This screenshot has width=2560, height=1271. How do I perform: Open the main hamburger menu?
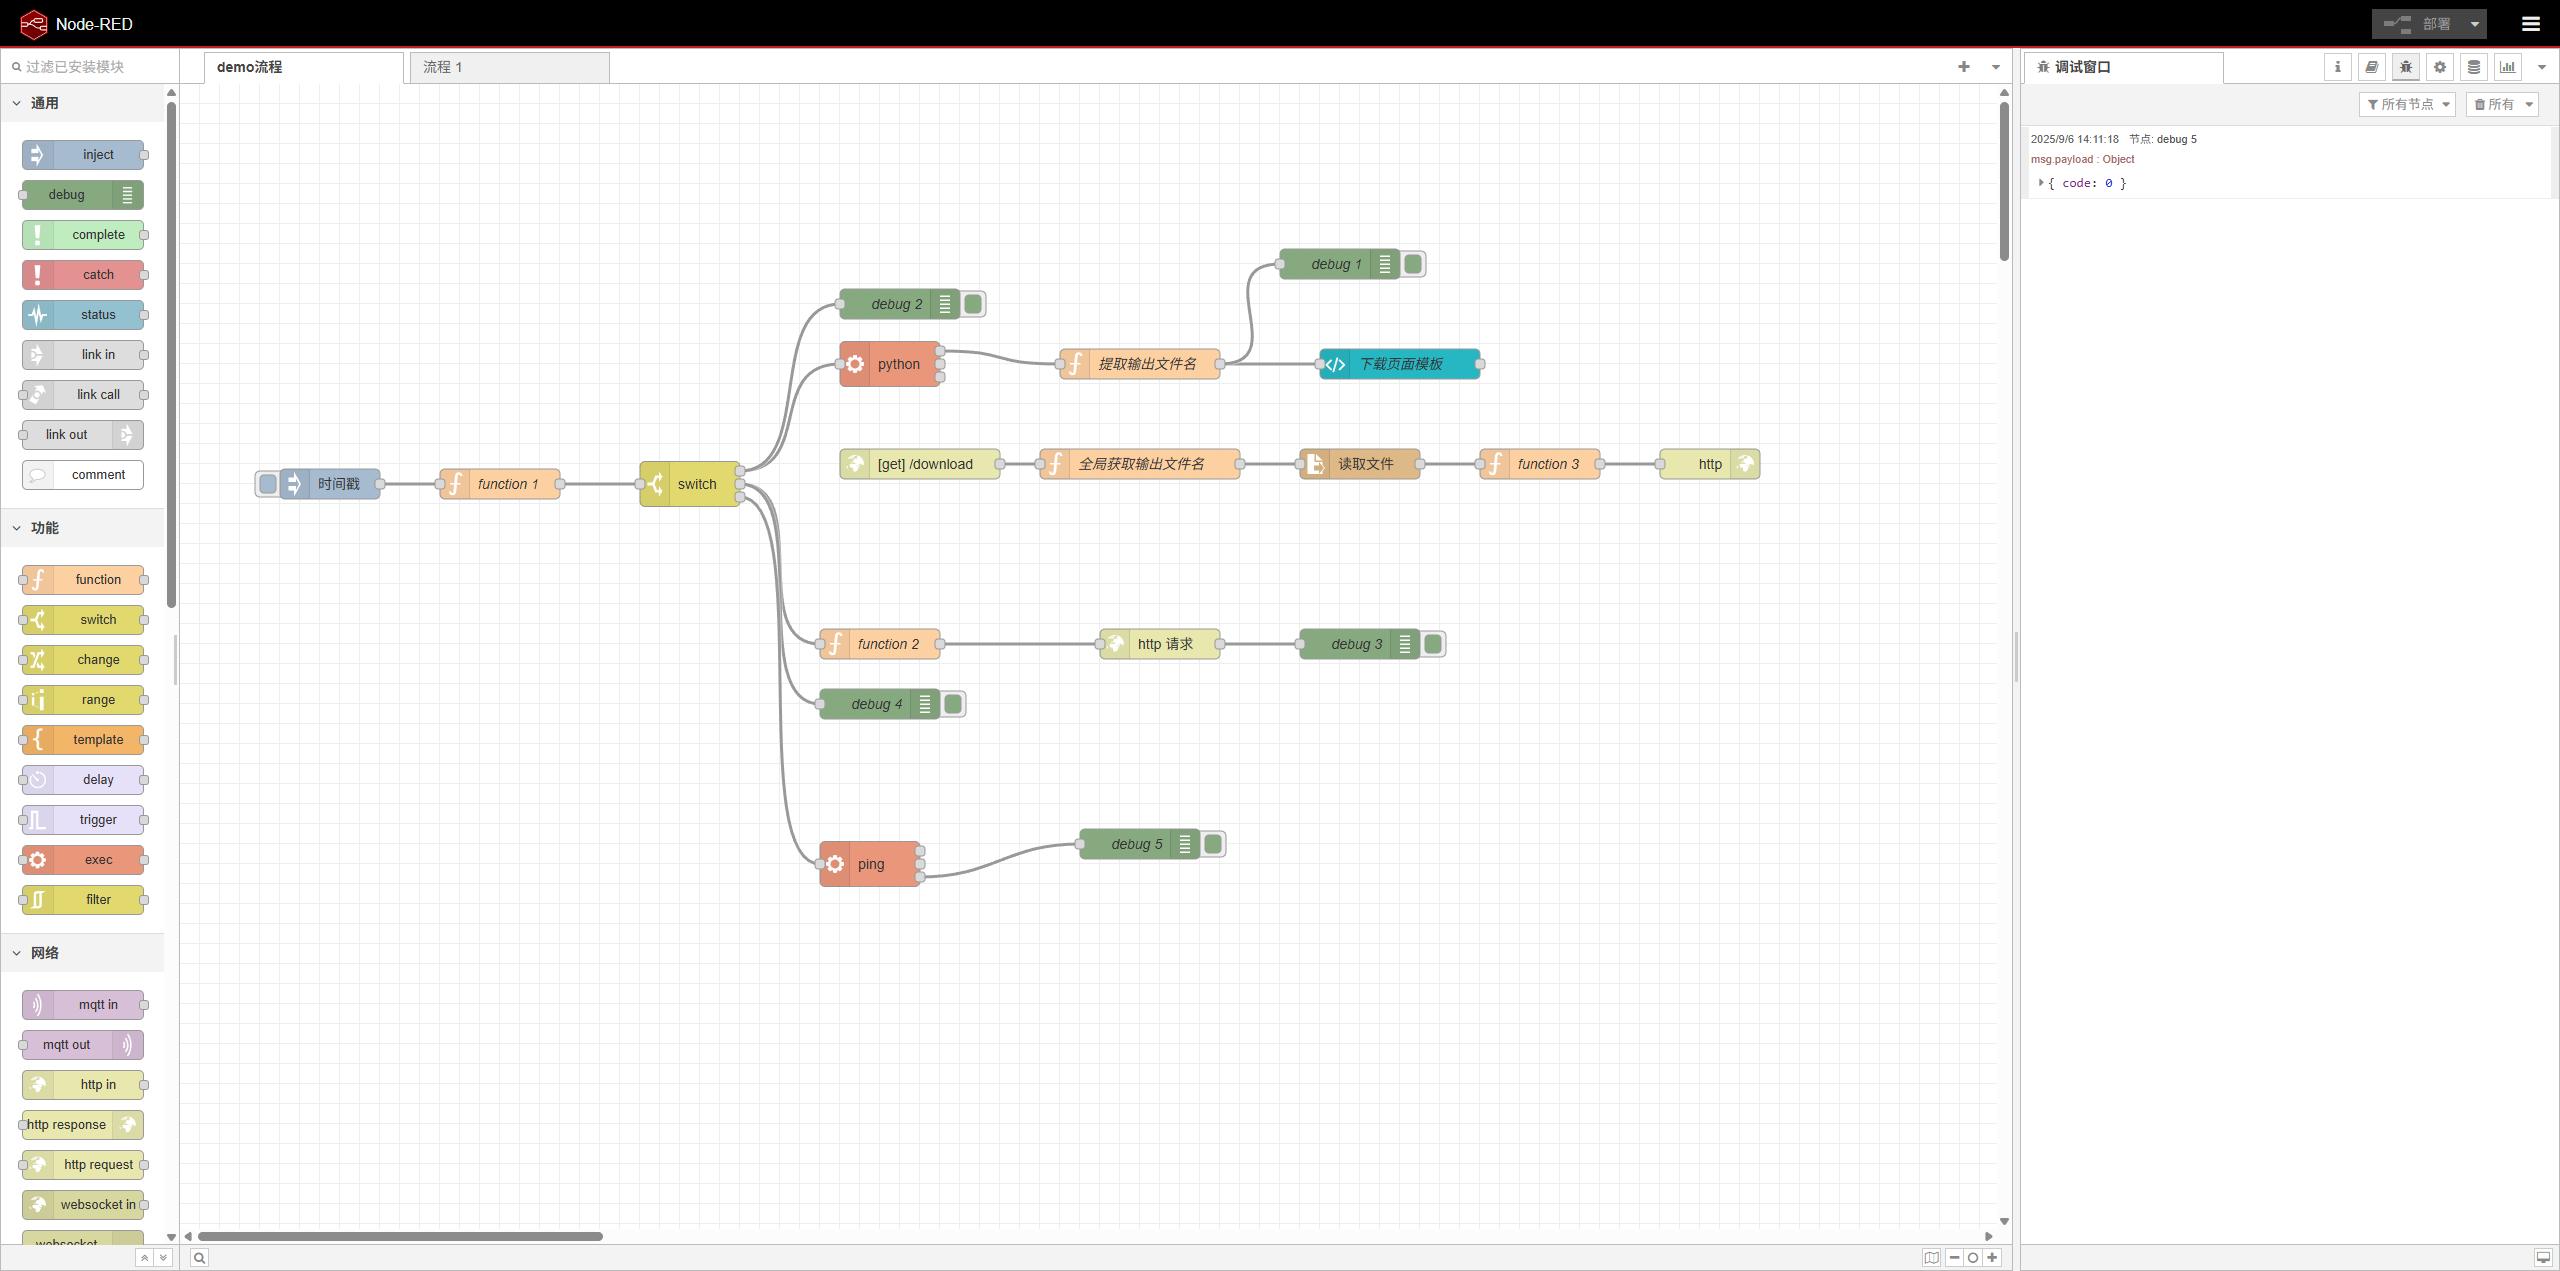pos(2530,24)
